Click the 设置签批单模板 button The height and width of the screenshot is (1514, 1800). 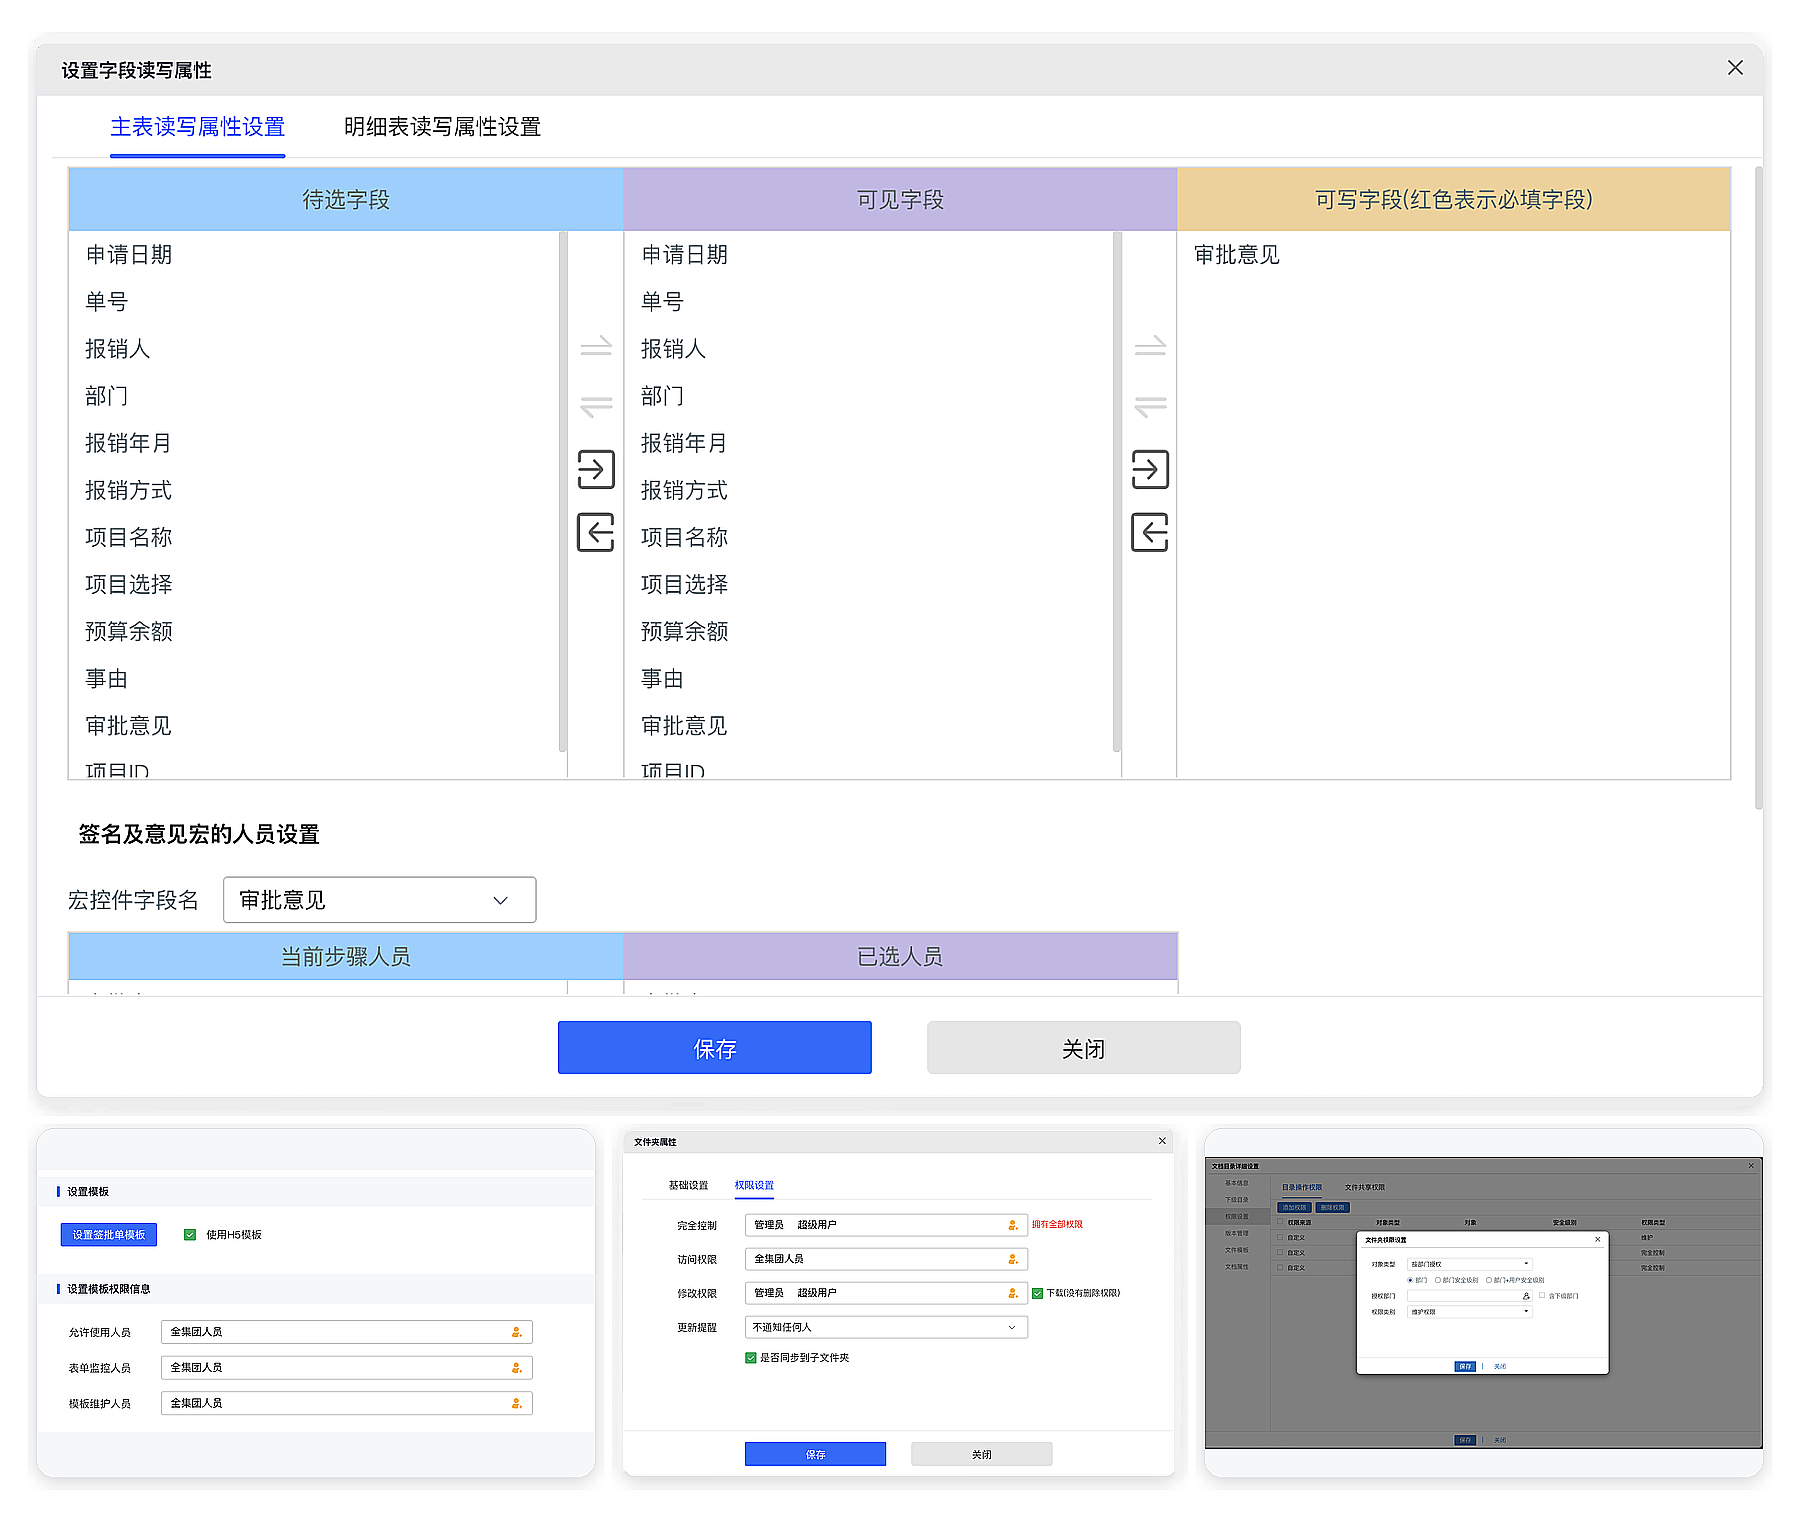click(x=107, y=1234)
